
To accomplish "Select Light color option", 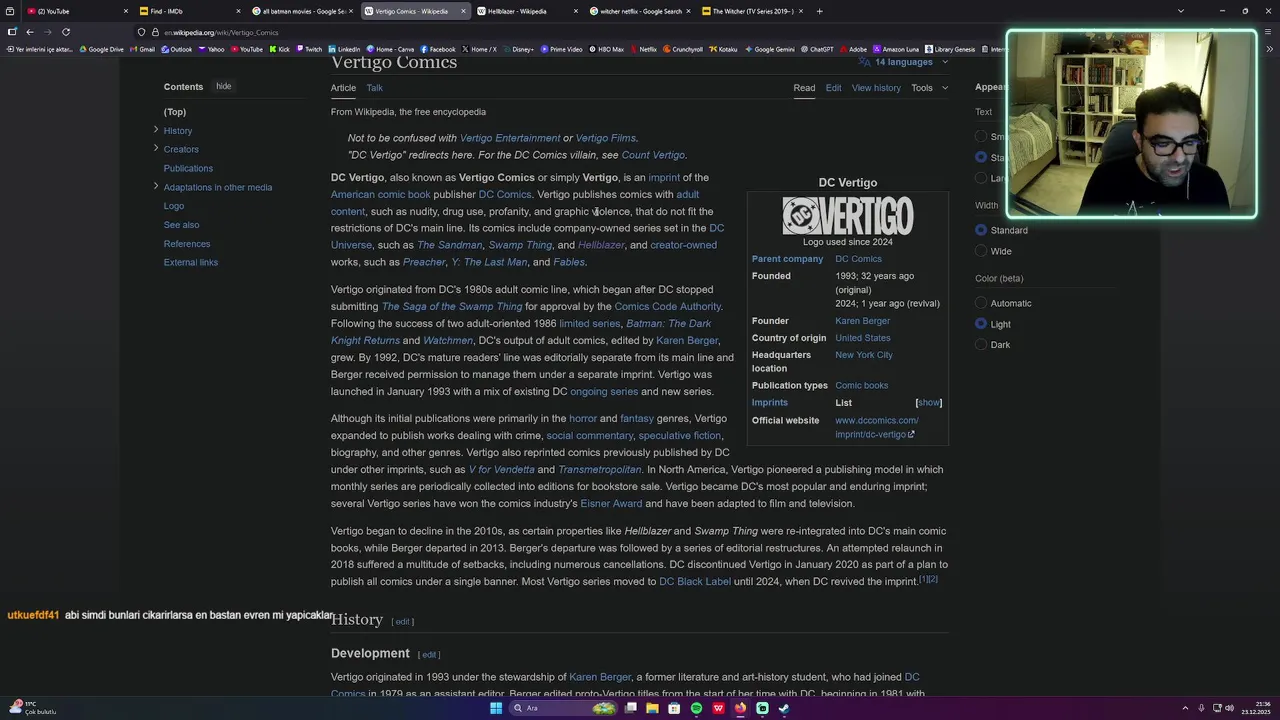I will pos(981,324).
